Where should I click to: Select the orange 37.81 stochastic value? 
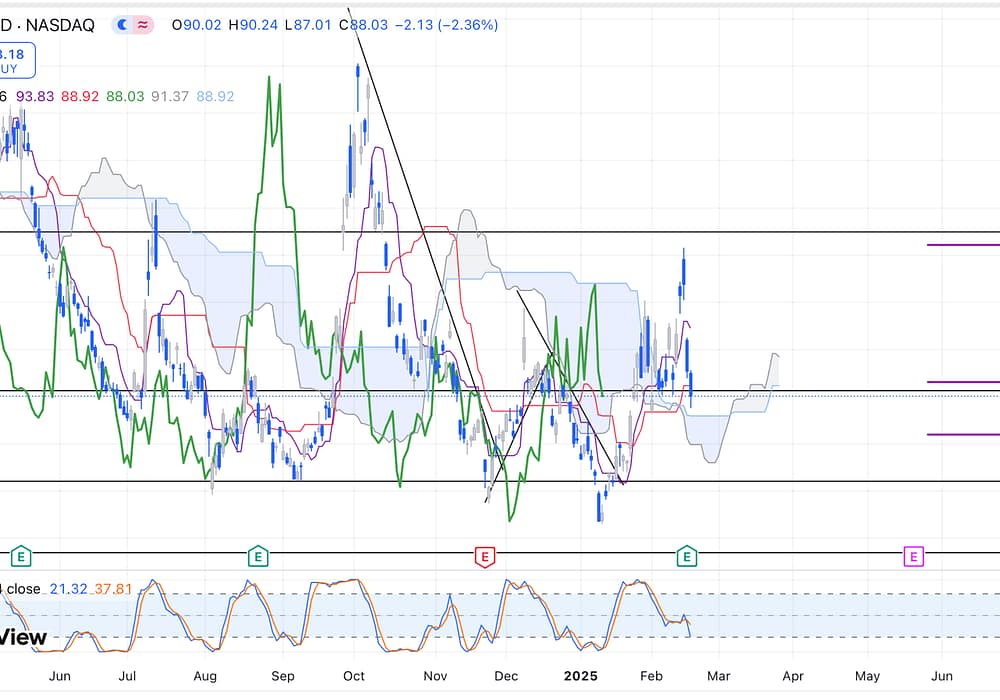point(111,589)
